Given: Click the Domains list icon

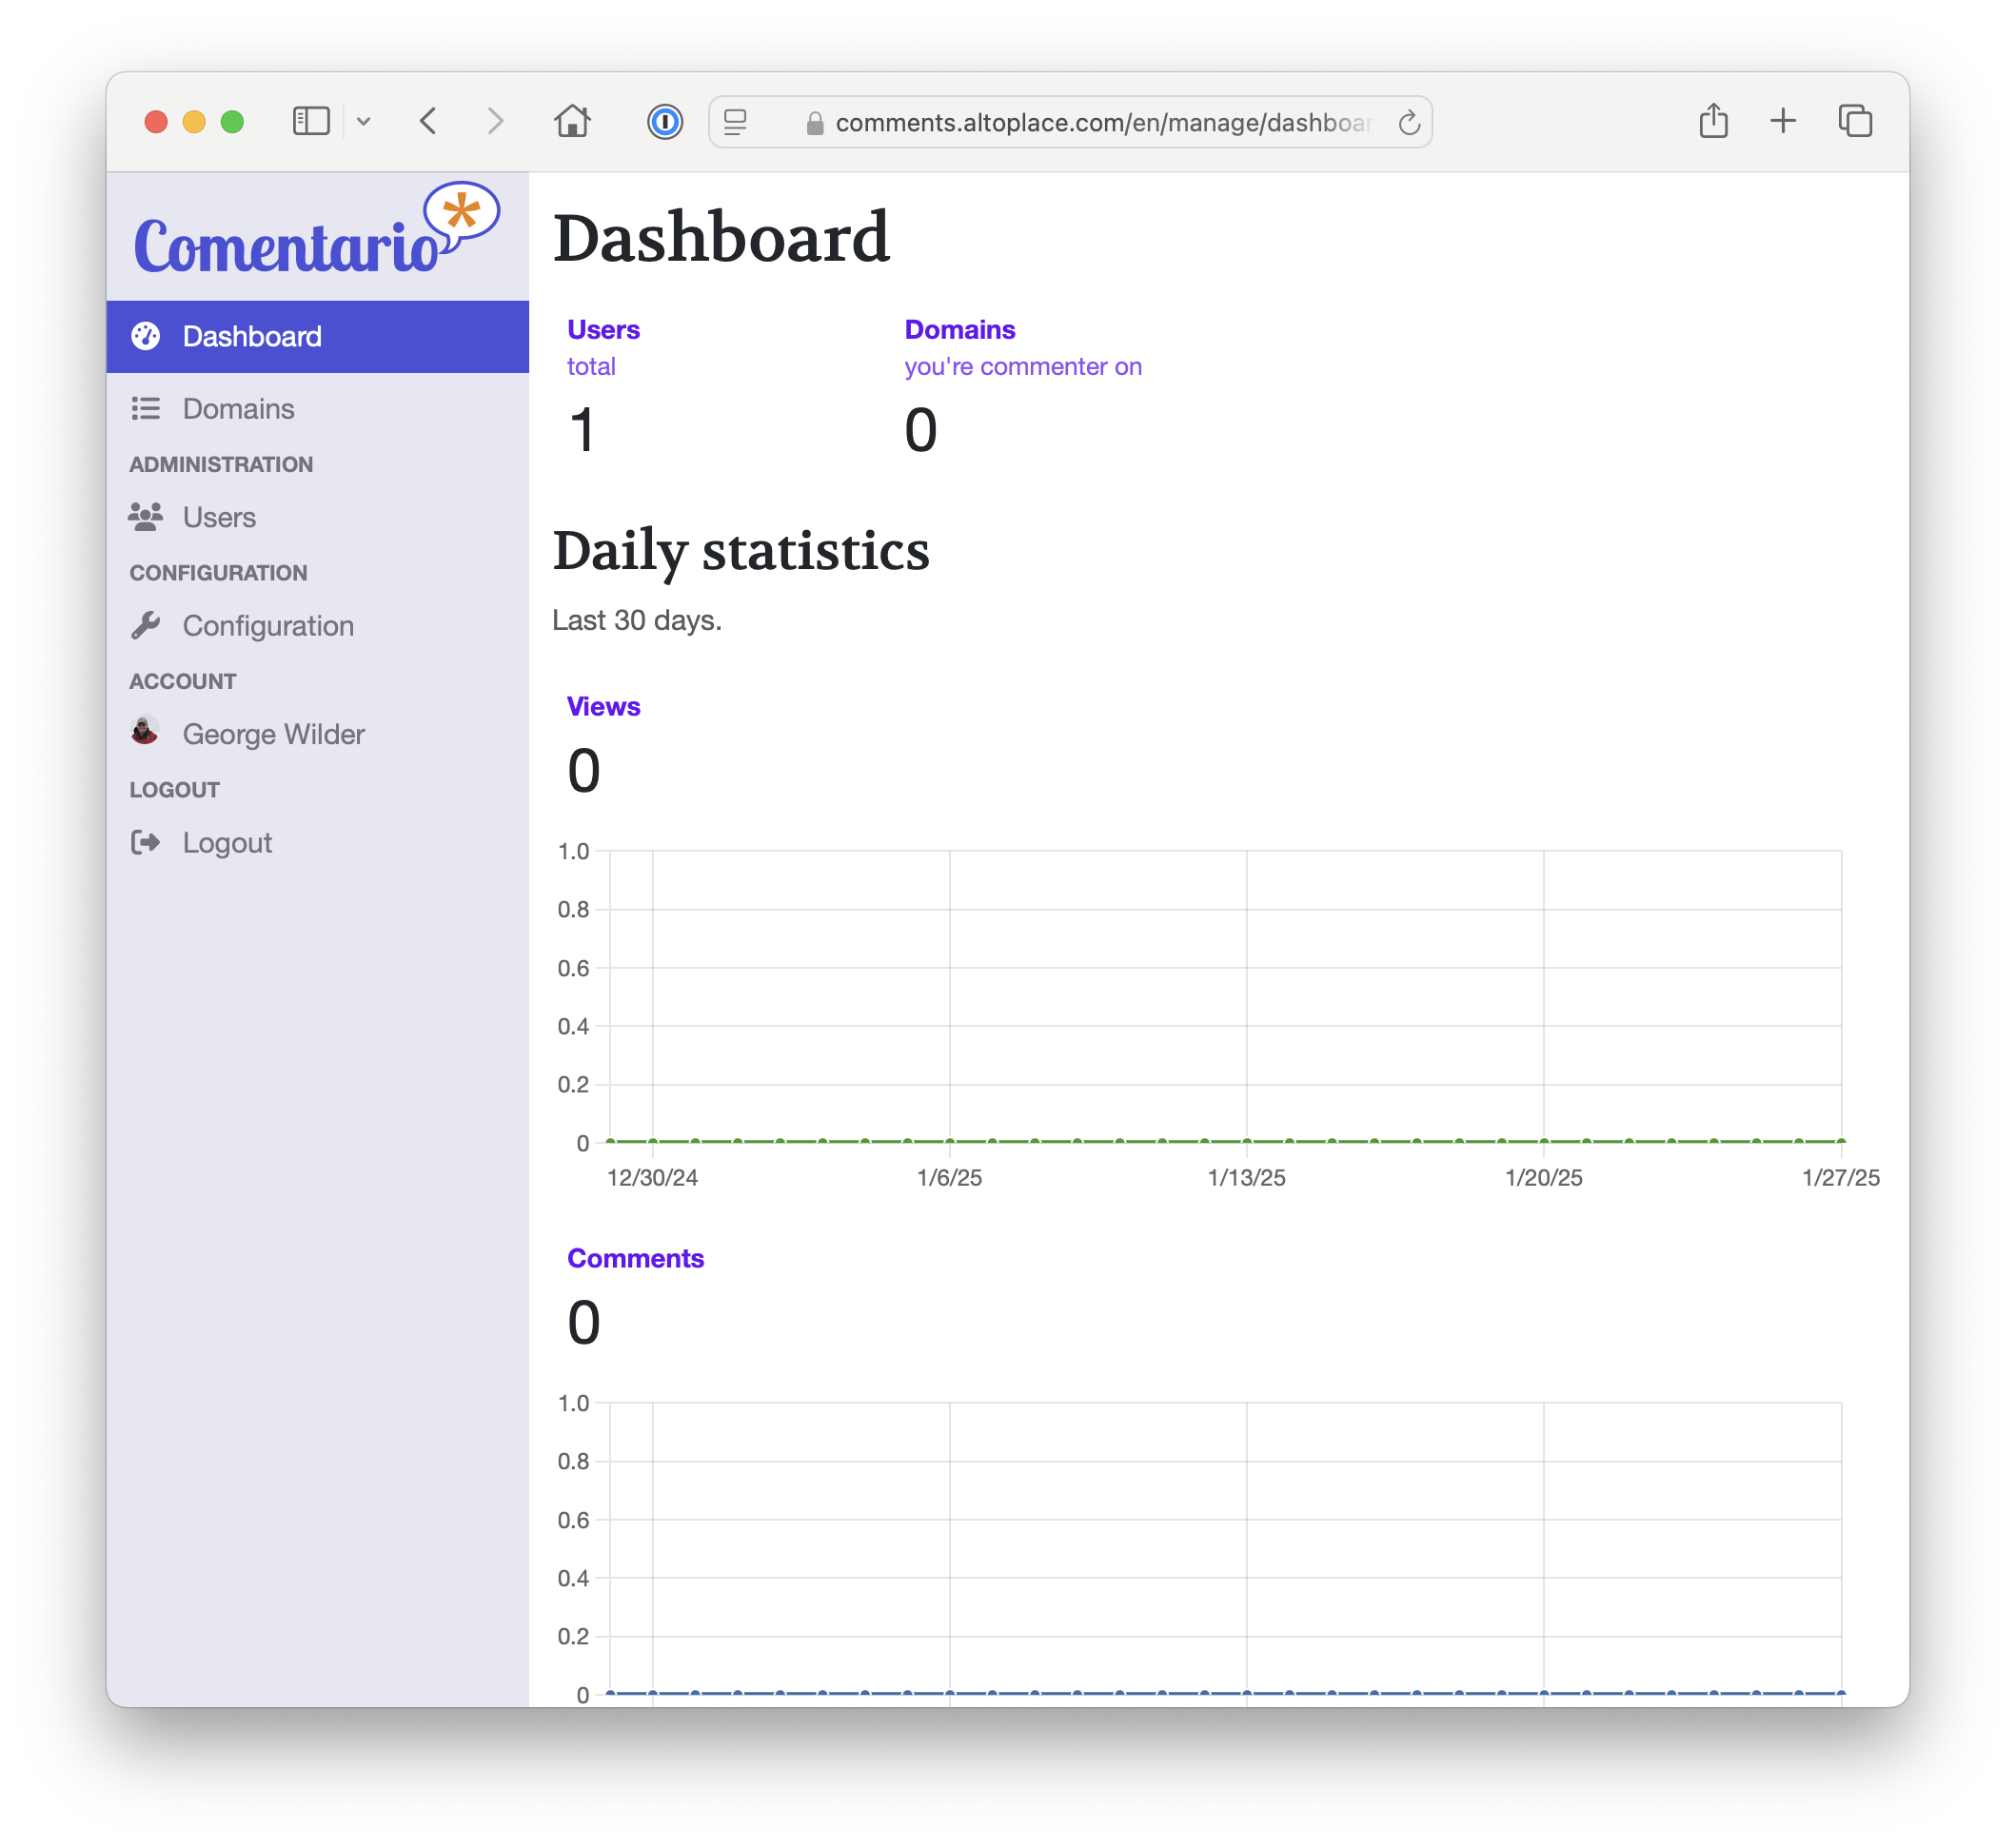Looking at the screenshot, I should coord(148,407).
